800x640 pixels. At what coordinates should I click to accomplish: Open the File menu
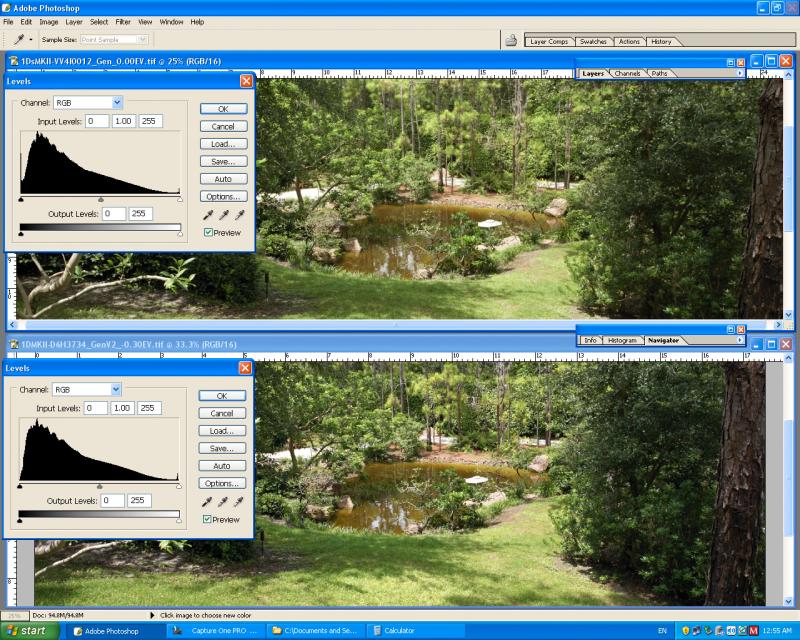[x=8, y=22]
